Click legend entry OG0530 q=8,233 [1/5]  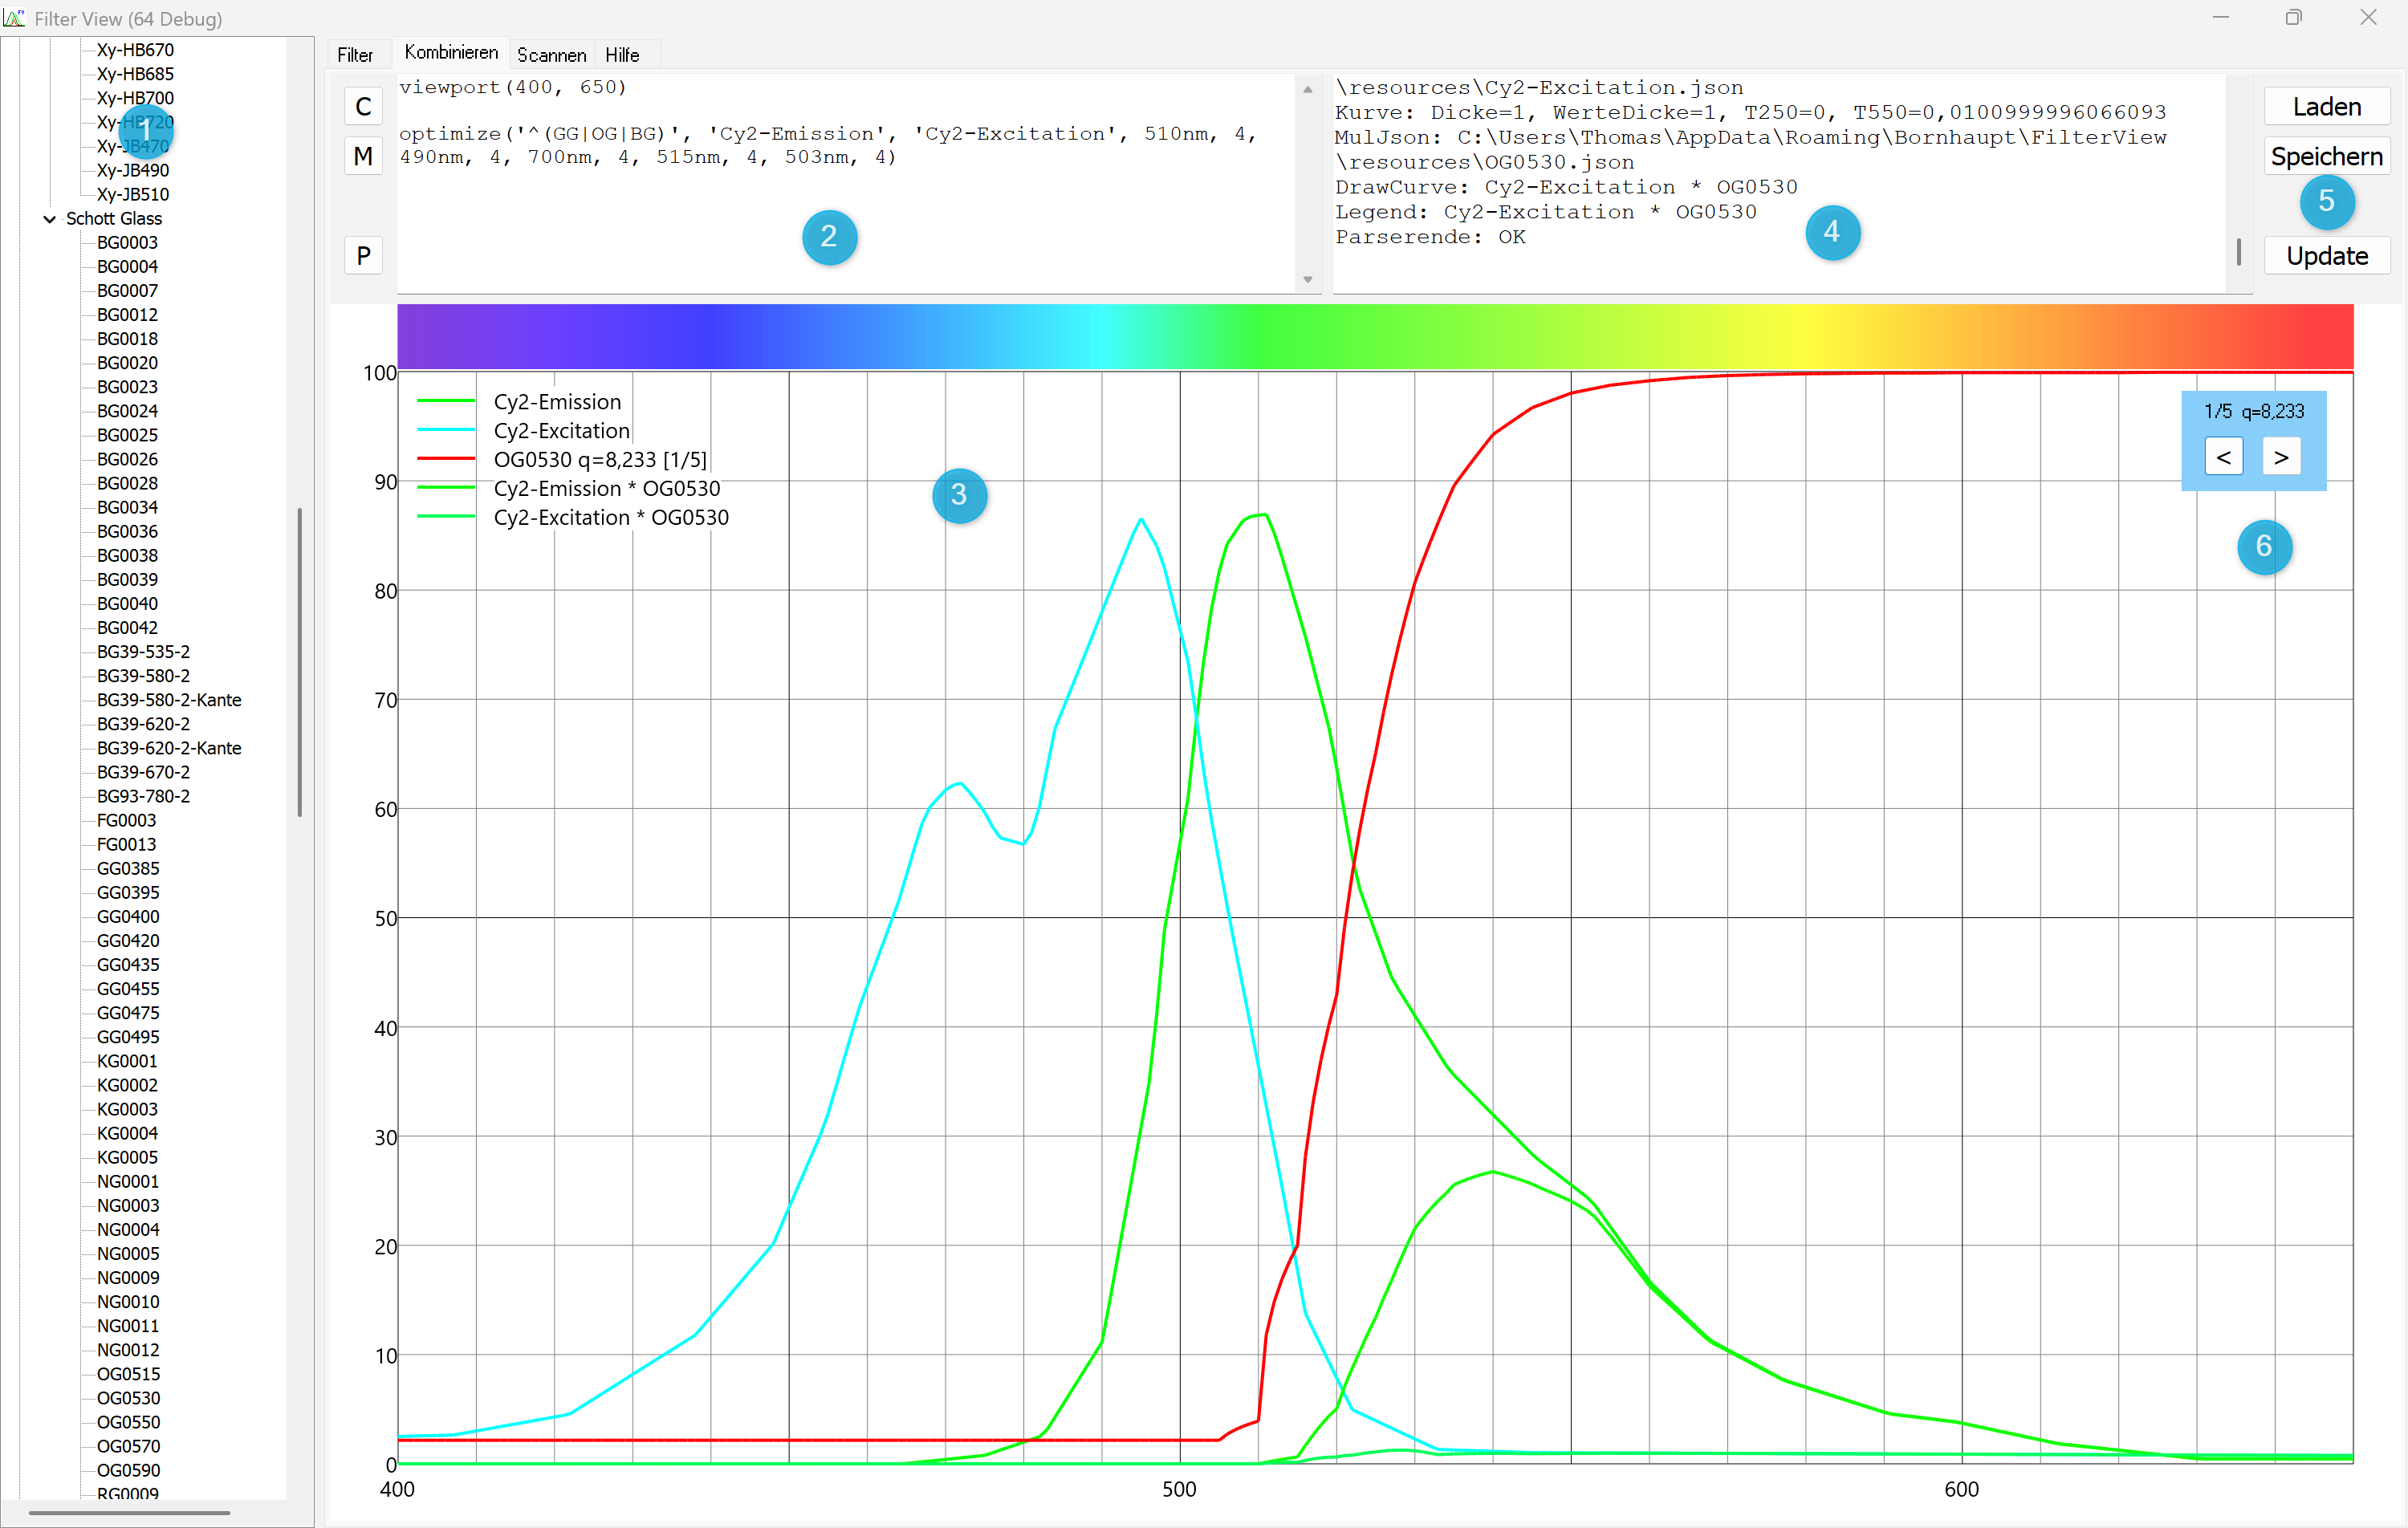[600, 460]
